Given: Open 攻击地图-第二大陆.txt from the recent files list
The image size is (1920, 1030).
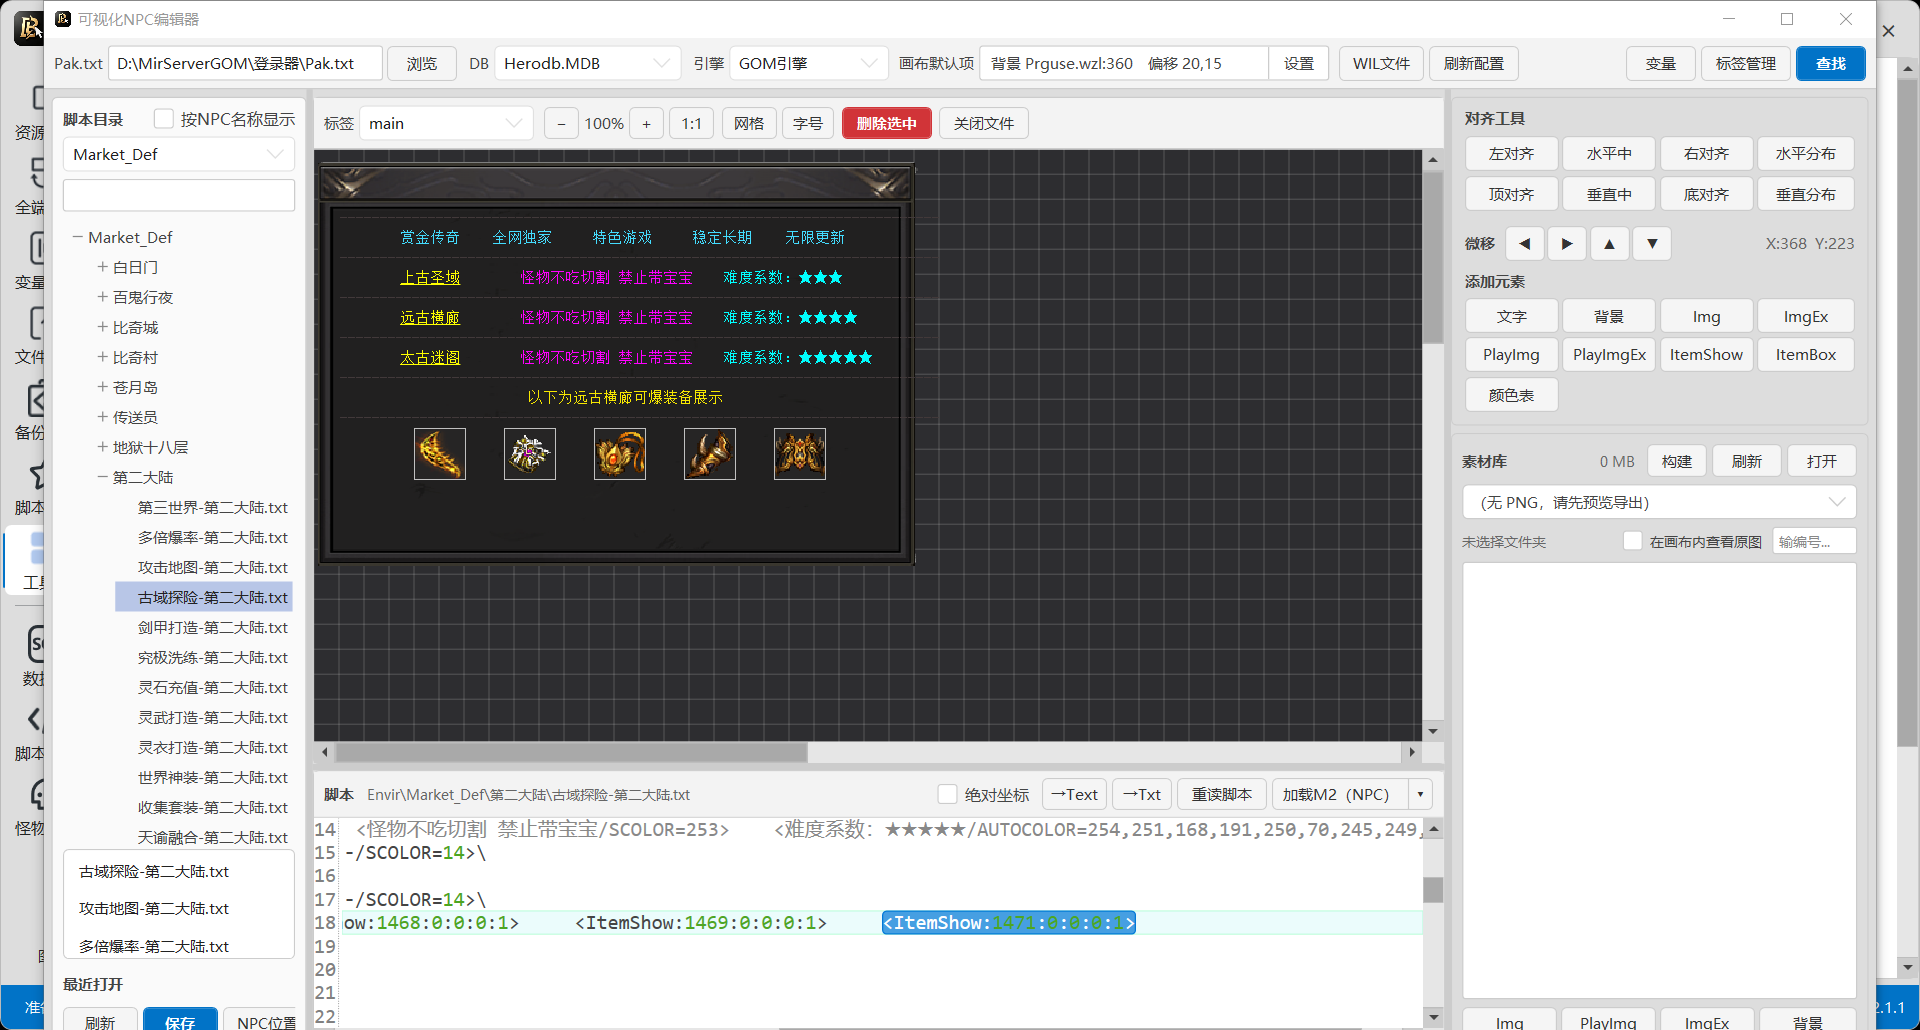Looking at the screenshot, I should tap(154, 908).
